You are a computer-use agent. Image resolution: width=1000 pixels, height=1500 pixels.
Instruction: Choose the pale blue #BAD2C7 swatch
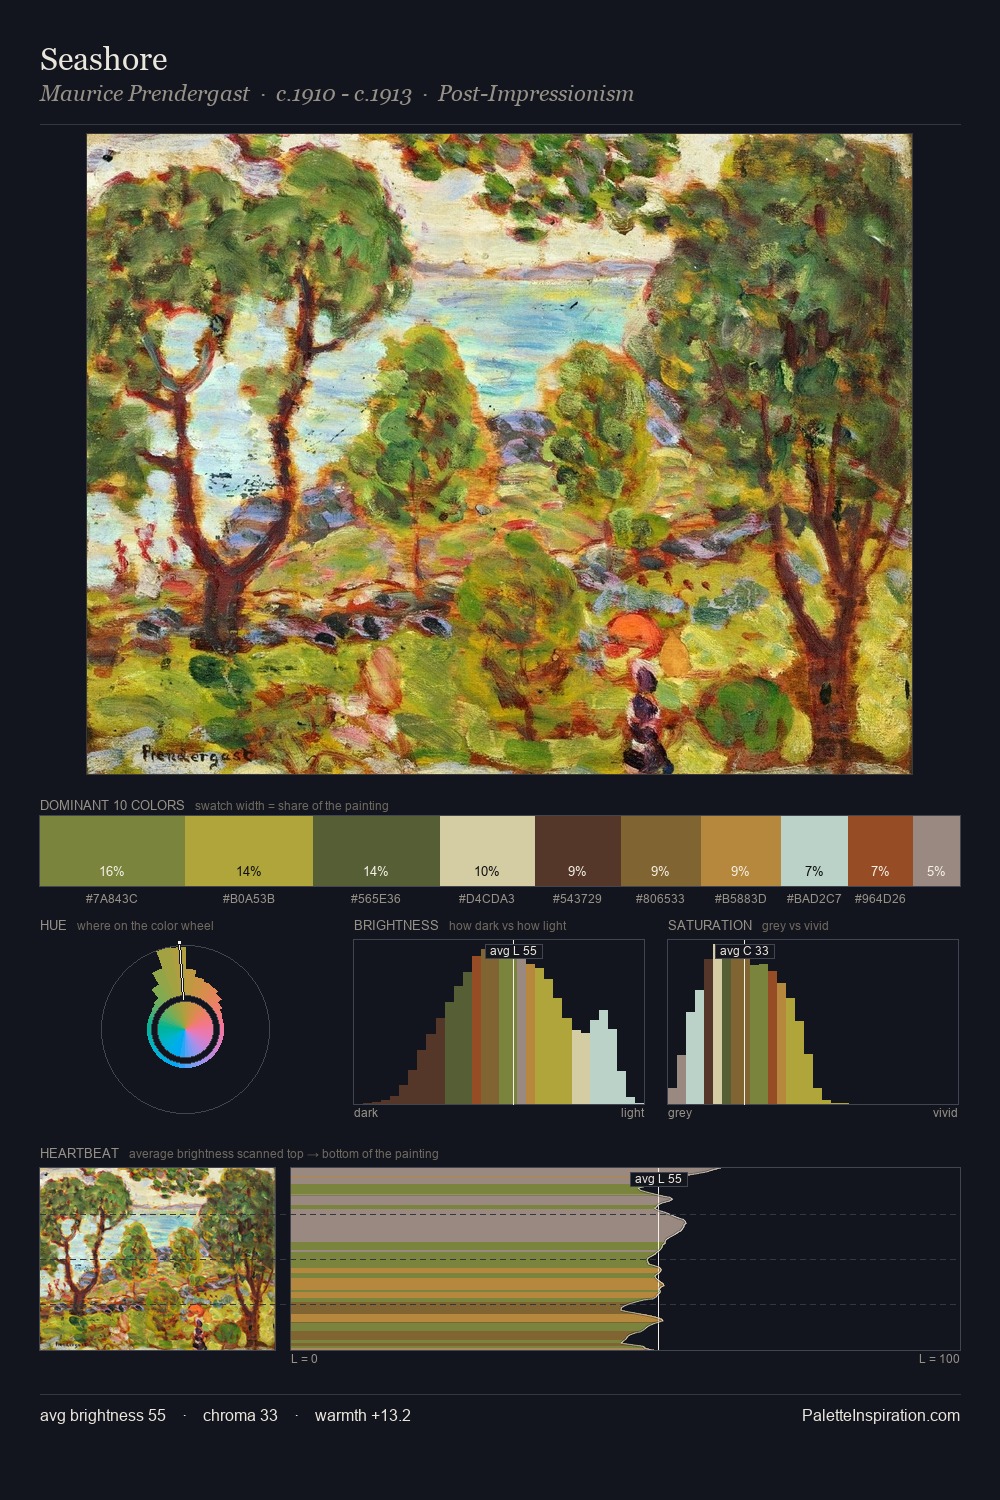814,851
